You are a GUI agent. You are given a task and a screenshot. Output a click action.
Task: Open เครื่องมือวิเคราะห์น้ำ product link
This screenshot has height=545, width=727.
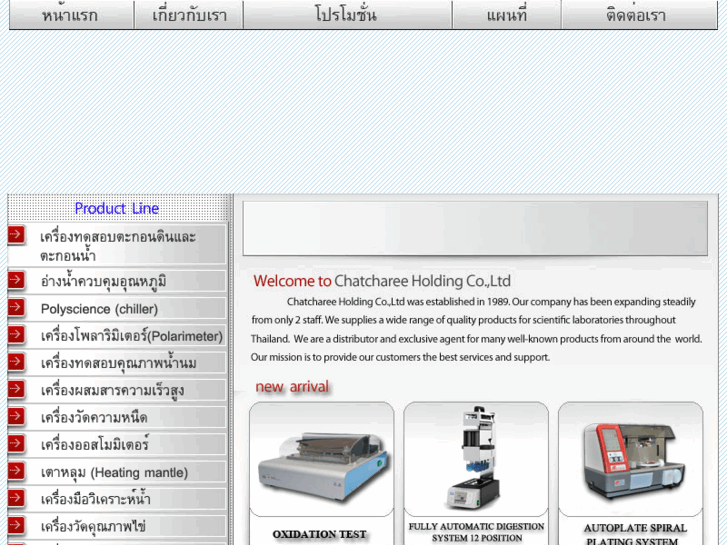pos(95,499)
